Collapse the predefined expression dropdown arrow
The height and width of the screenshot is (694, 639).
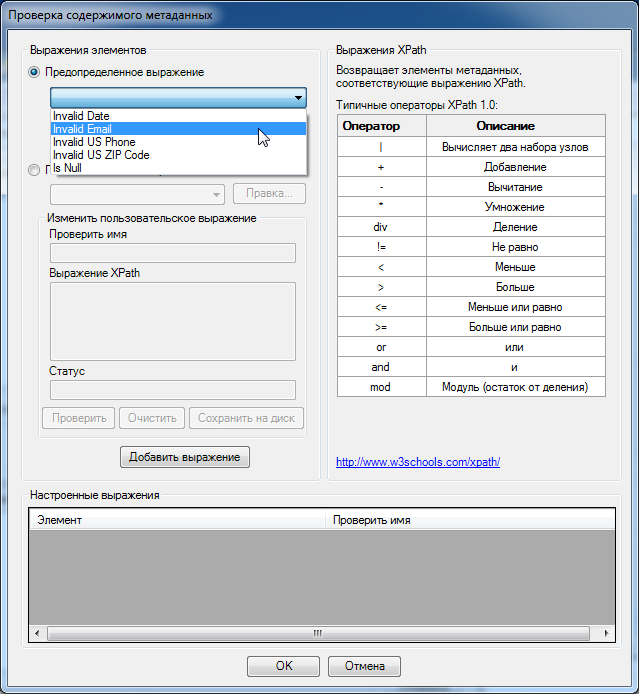pos(298,98)
